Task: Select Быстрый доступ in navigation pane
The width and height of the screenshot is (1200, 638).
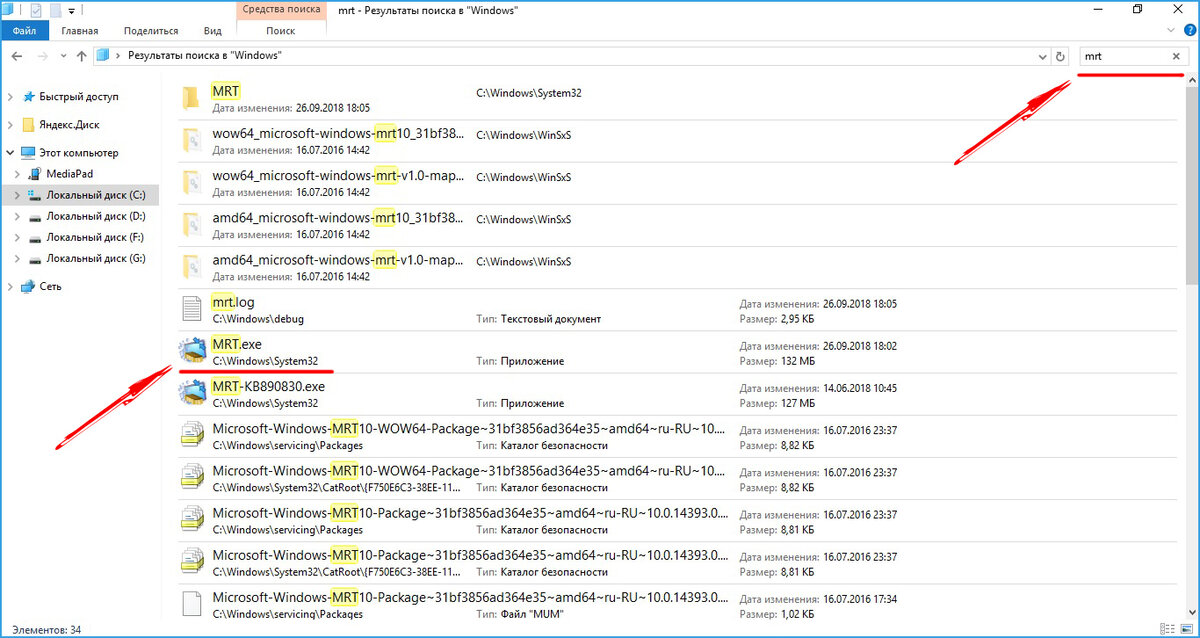Action: (x=79, y=97)
